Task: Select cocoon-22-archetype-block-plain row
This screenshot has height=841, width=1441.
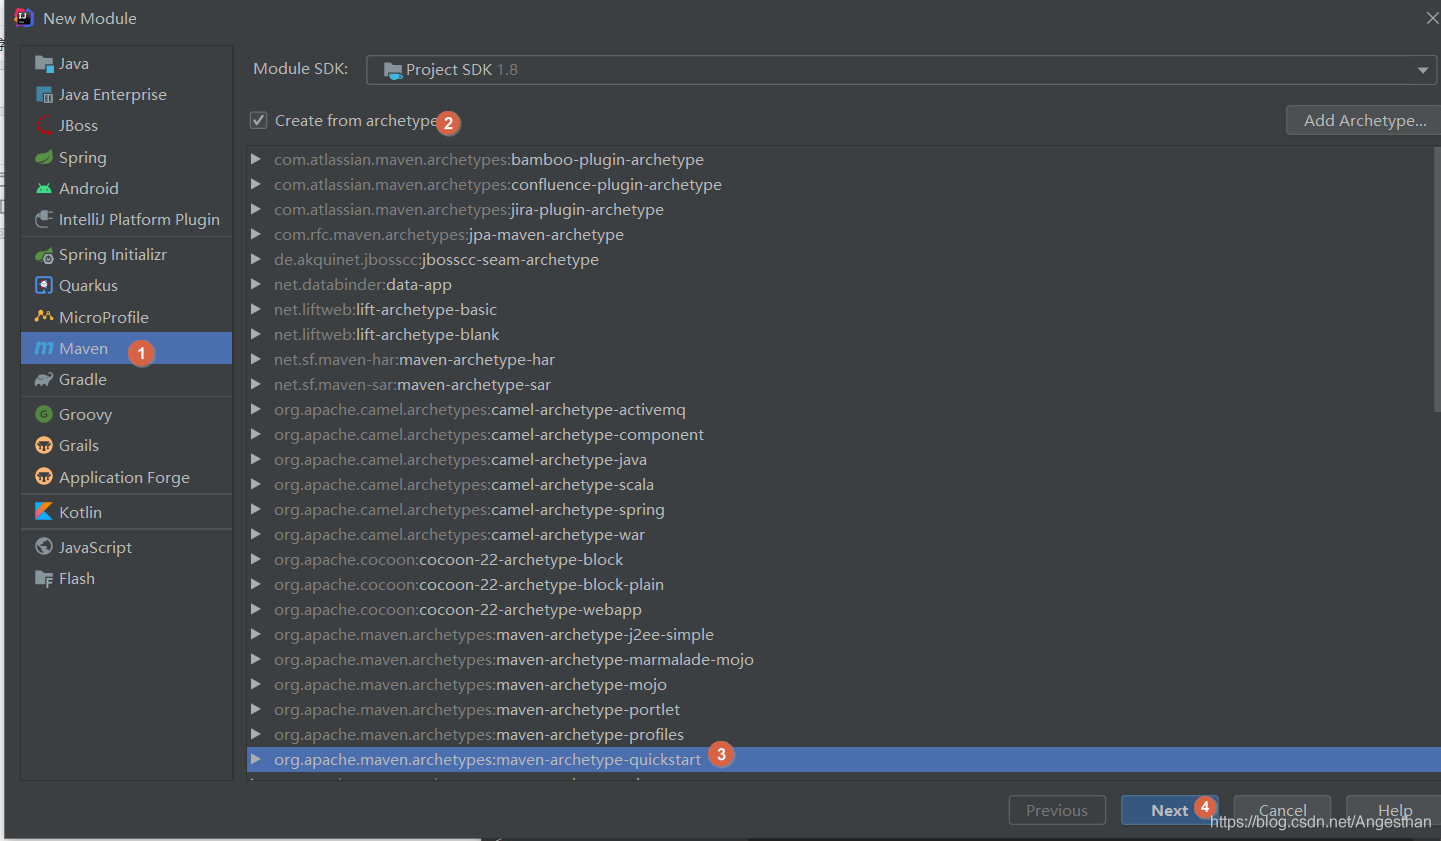Action: click(840, 584)
